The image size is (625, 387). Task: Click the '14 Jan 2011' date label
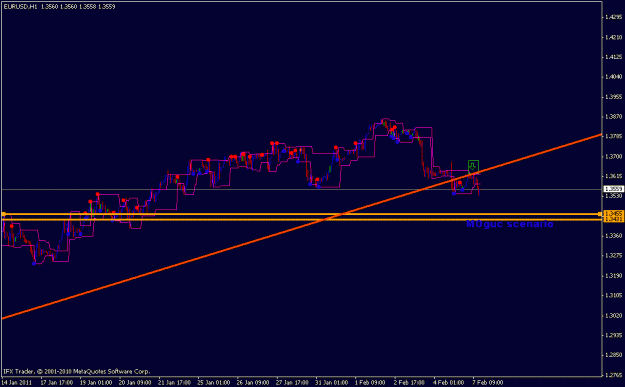point(15,383)
